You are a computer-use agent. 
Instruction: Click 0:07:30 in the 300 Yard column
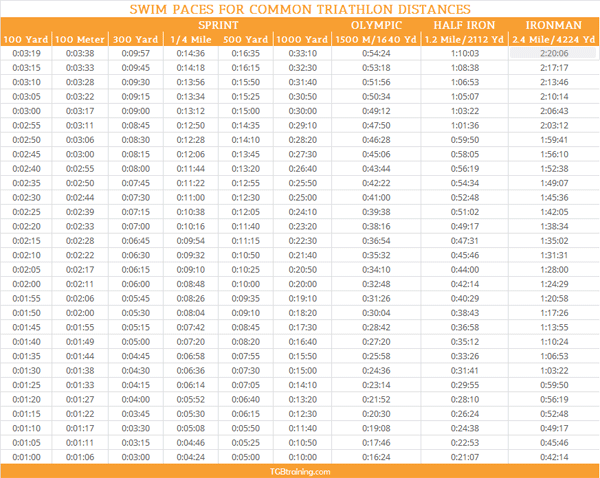click(x=135, y=197)
